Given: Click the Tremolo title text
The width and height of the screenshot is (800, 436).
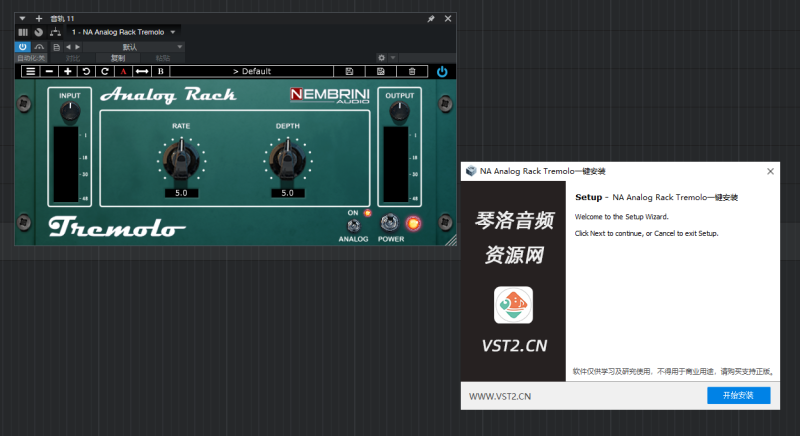Looking at the screenshot, I should 117,227.
